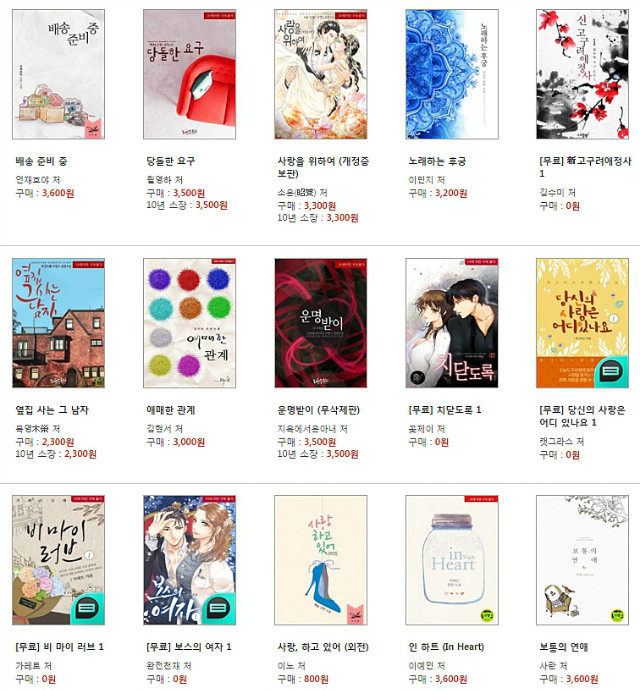The height and width of the screenshot is (691, 640).
Task: Click the 인 하트 (In Heart) title
Action: coord(446,647)
